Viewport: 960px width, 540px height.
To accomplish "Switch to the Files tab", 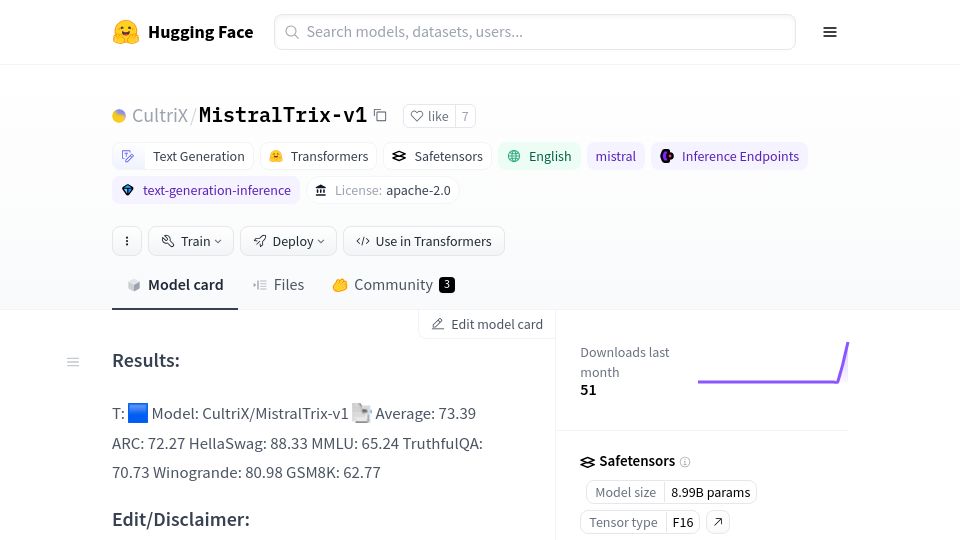I will 279,285.
